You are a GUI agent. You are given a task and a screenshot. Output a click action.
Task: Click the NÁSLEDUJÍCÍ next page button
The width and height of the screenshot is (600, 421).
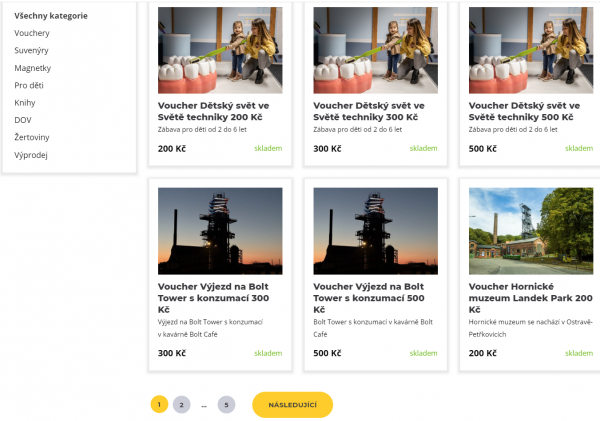click(x=292, y=405)
